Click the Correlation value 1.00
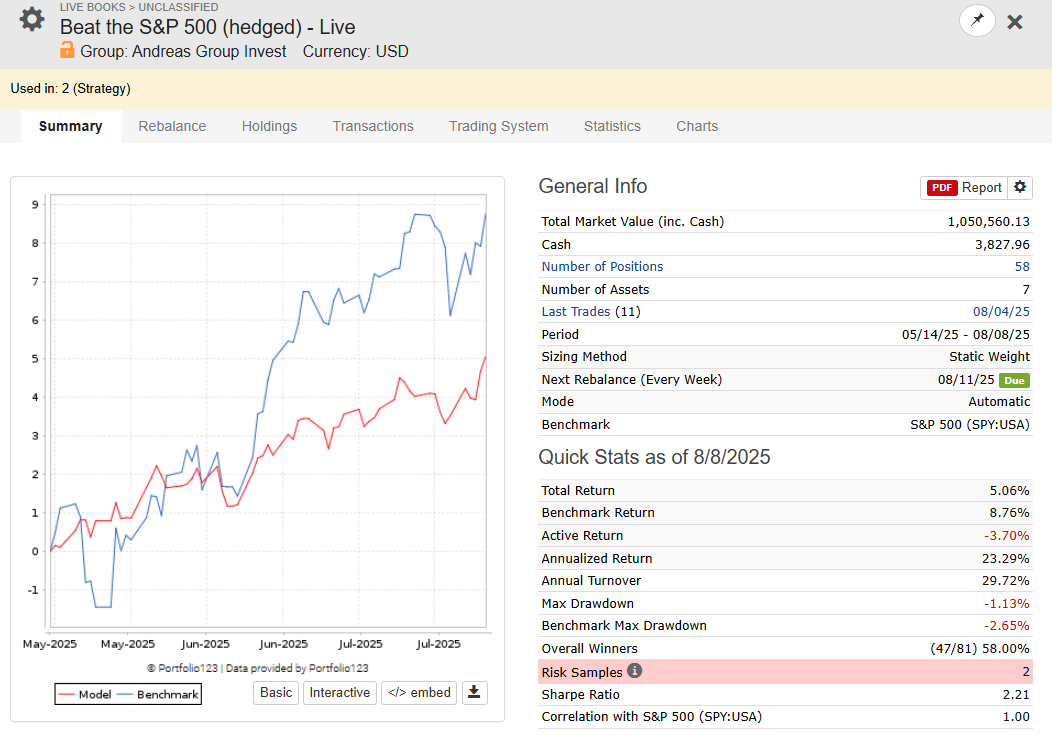 (1016, 717)
